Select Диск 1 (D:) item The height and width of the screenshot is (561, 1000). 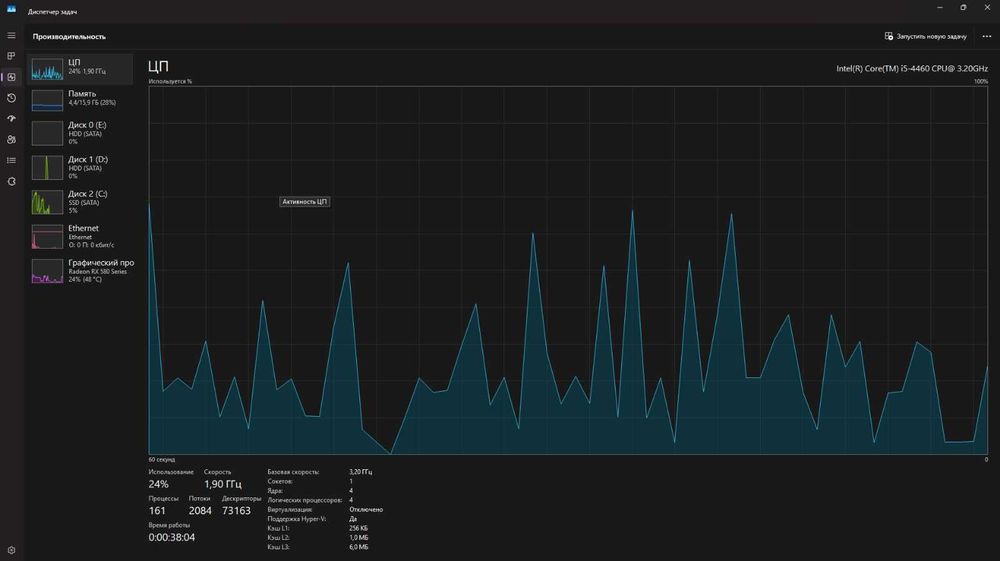80,168
